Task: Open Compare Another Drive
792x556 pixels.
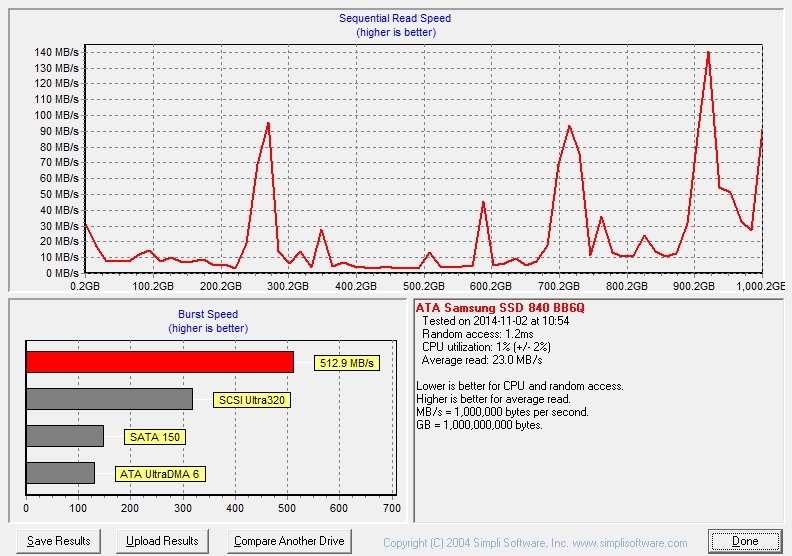Action: coord(289,541)
